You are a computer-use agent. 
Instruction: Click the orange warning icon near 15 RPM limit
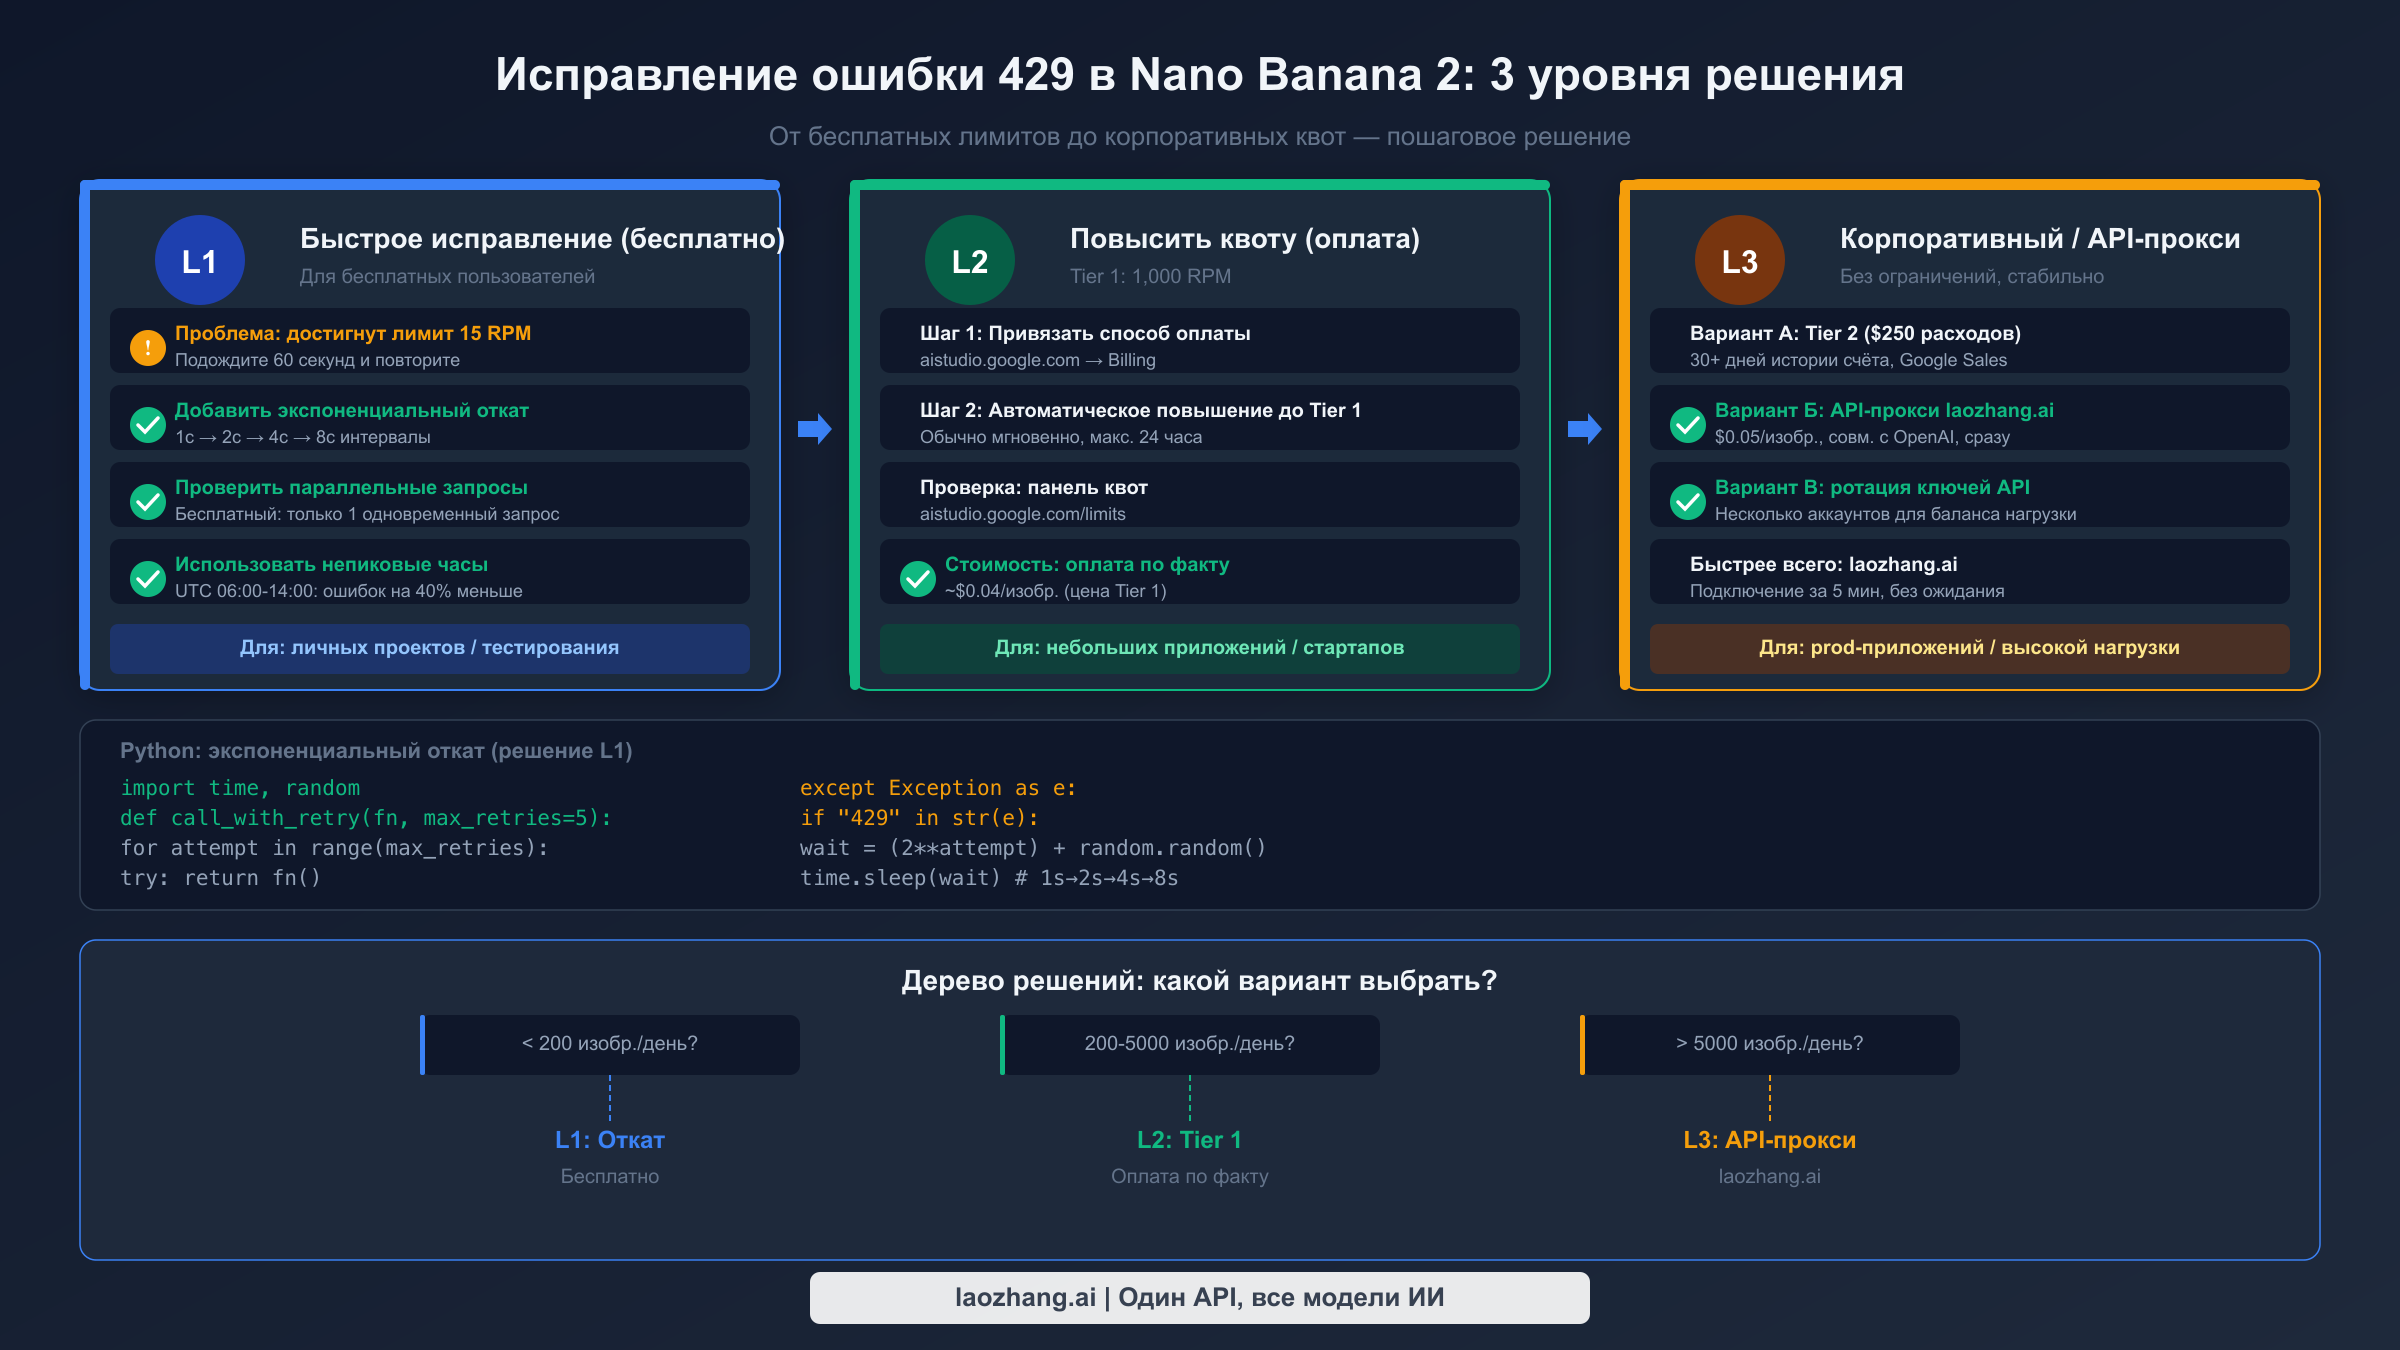point(148,347)
